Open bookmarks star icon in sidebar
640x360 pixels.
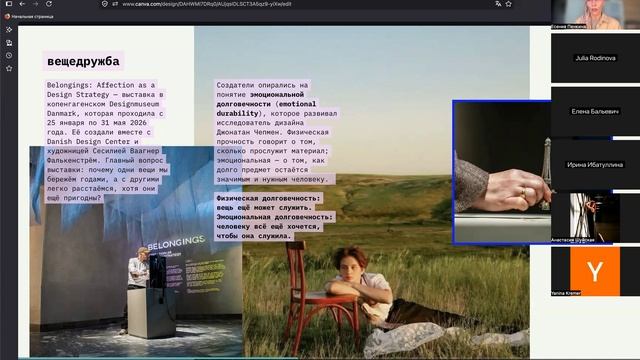pyautogui.click(x=9, y=69)
